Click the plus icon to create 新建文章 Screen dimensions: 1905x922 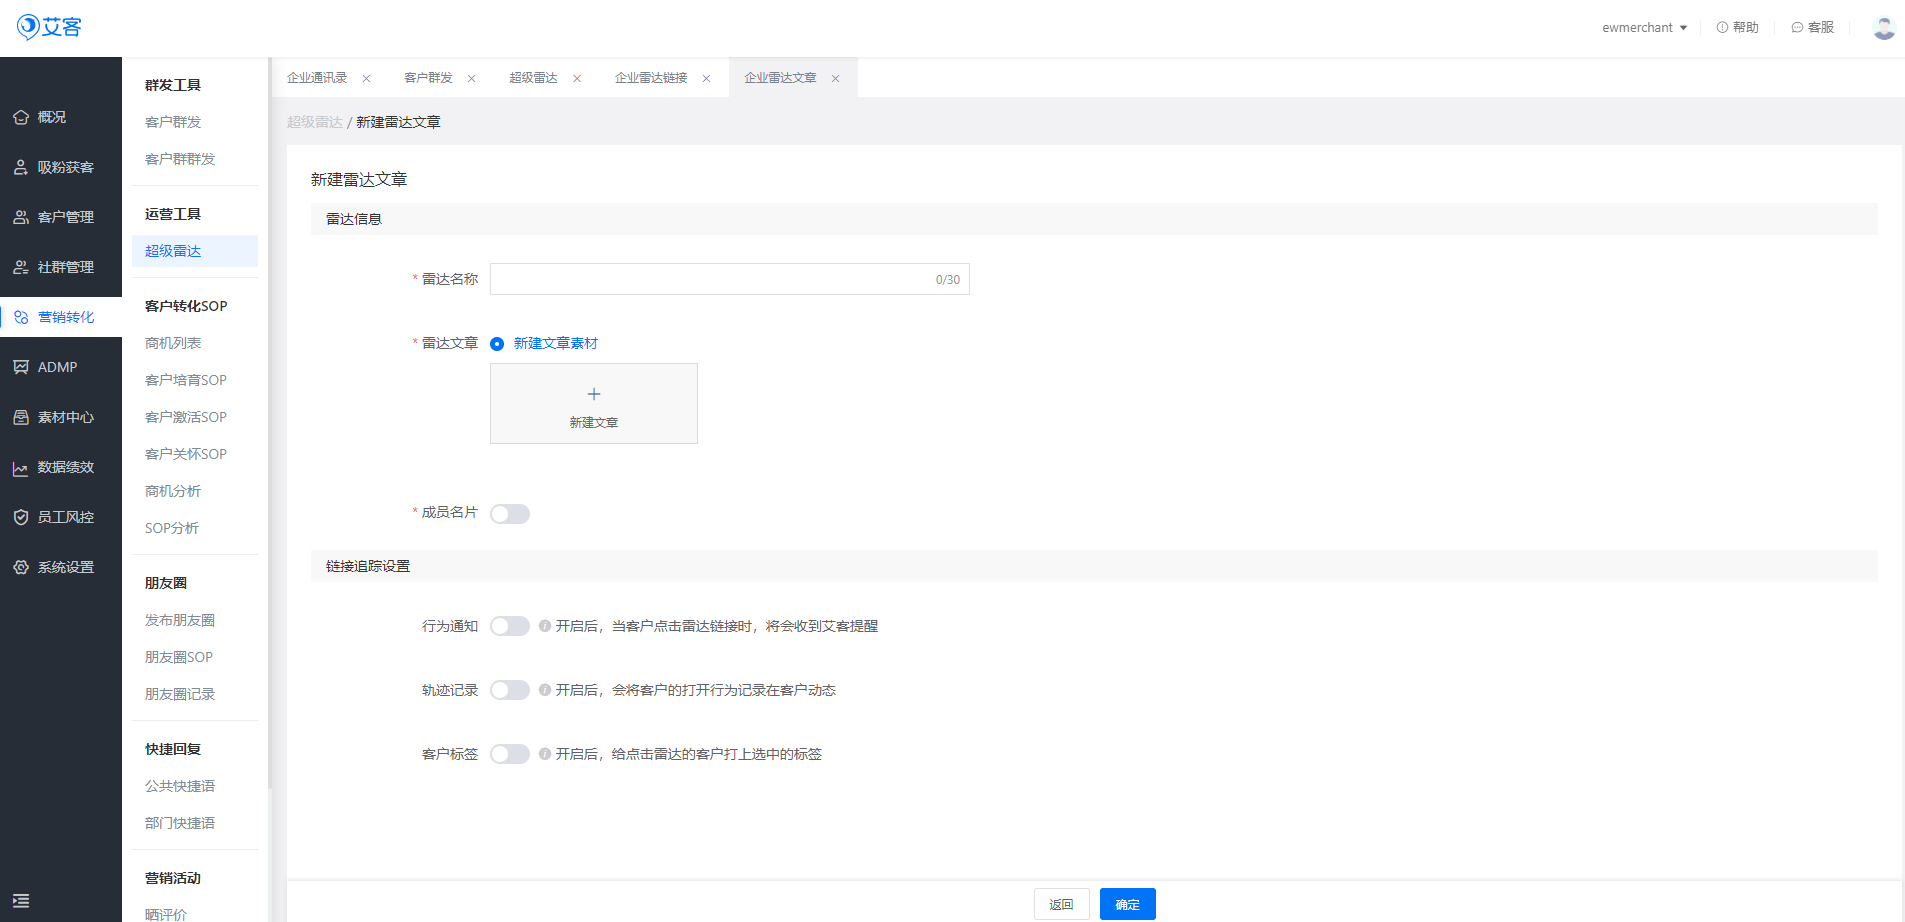[594, 394]
